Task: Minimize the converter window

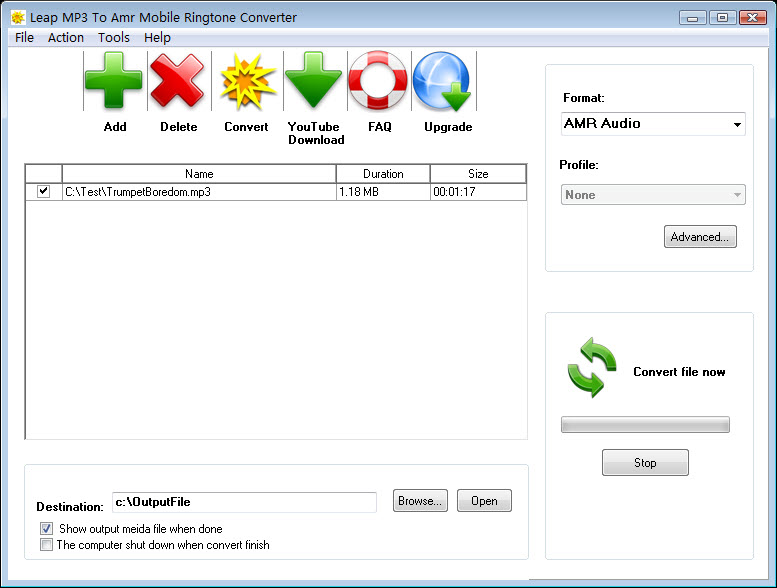Action: pos(693,18)
